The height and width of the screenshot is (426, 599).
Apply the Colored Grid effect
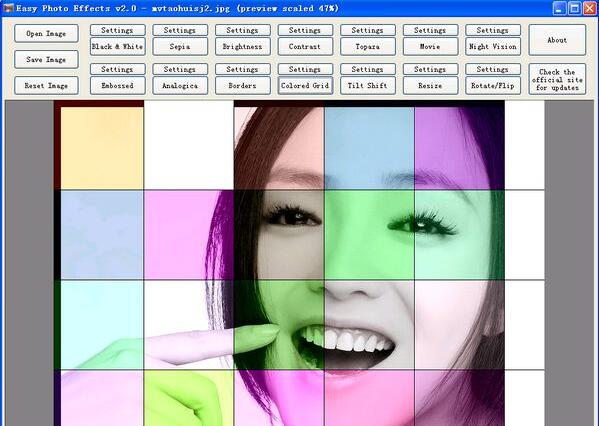click(x=305, y=86)
